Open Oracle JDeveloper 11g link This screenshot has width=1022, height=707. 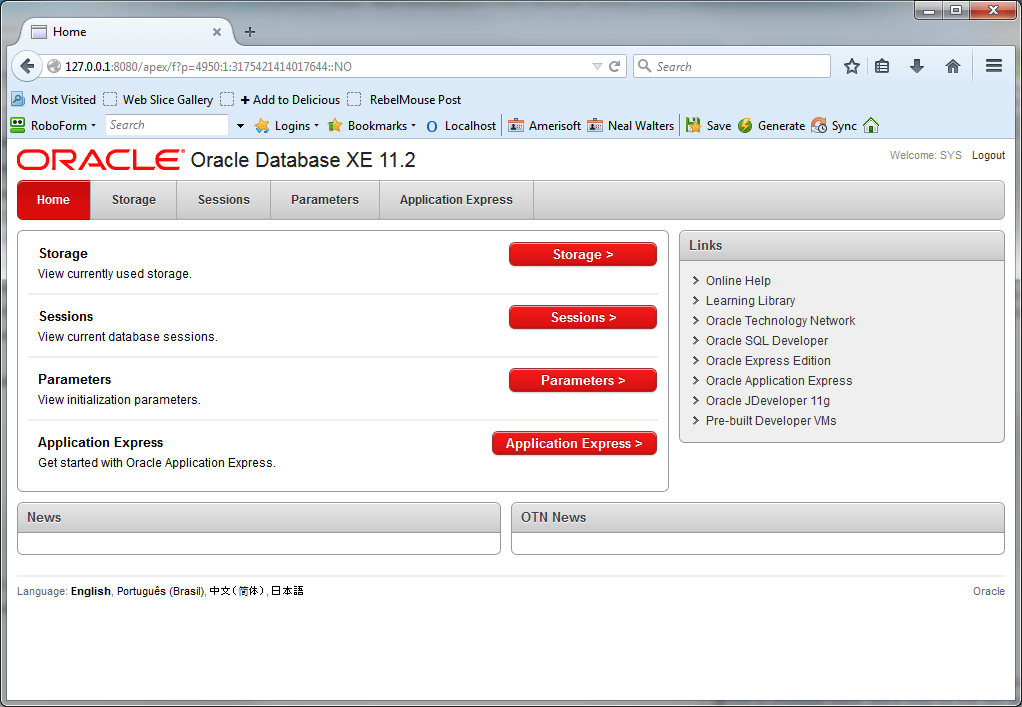768,401
